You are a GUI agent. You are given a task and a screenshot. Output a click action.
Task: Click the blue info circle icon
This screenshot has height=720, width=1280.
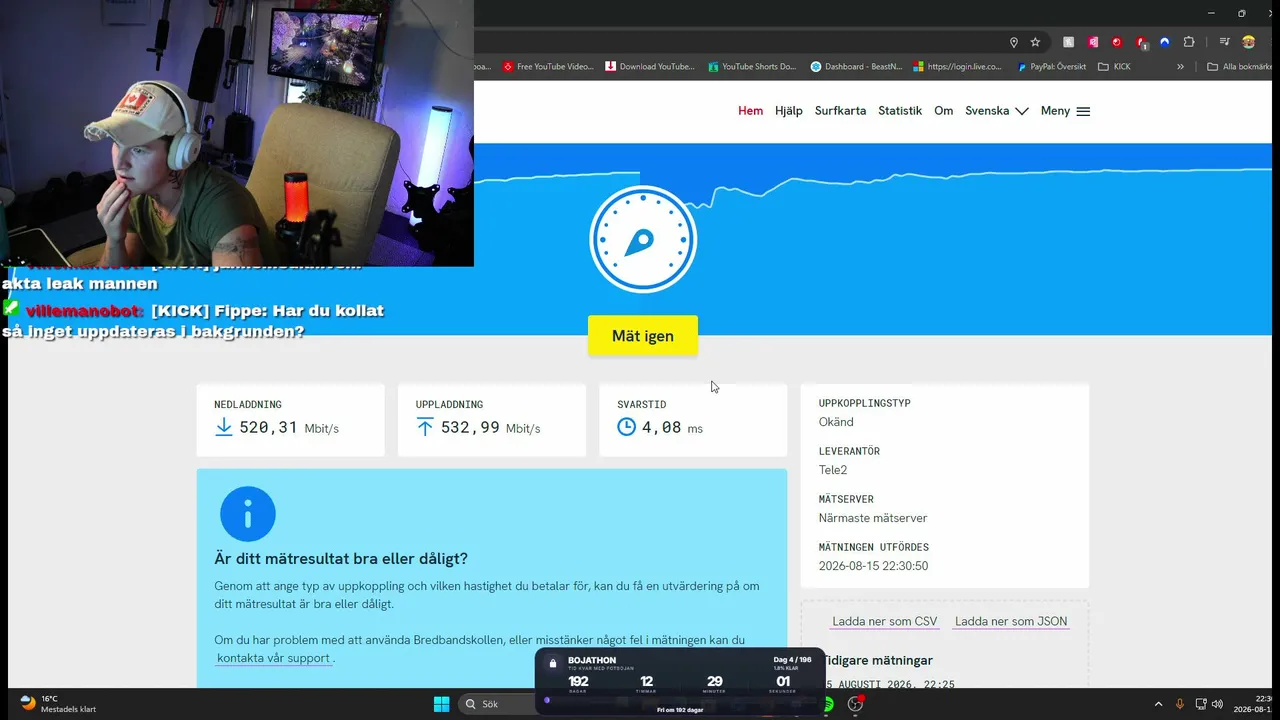(248, 514)
